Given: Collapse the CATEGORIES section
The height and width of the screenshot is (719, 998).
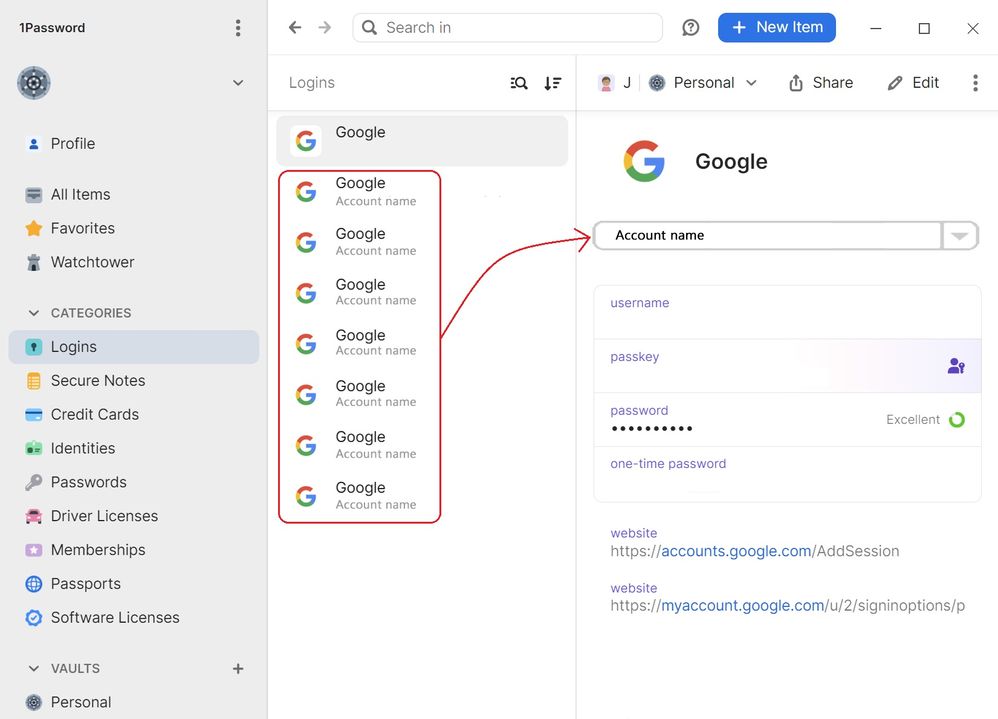Looking at the screenshot, I should [34, 313].
